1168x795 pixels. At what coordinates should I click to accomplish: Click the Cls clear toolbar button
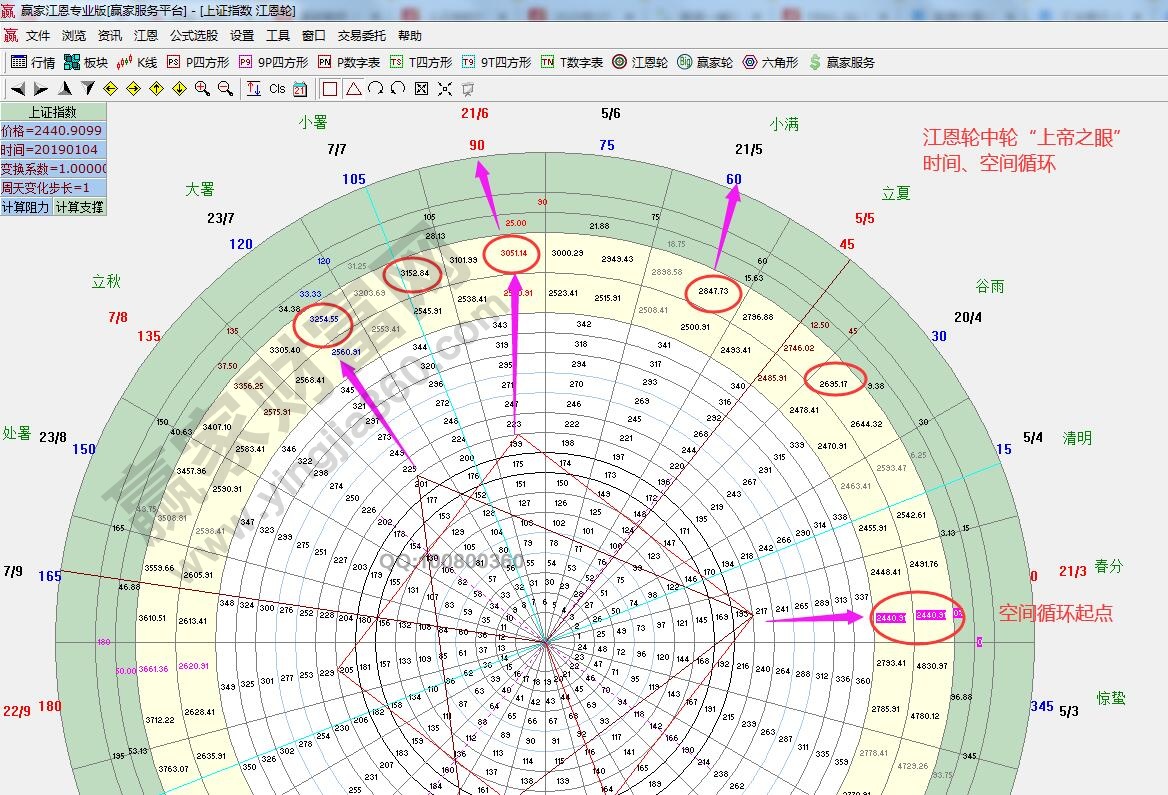coord(277,89)
